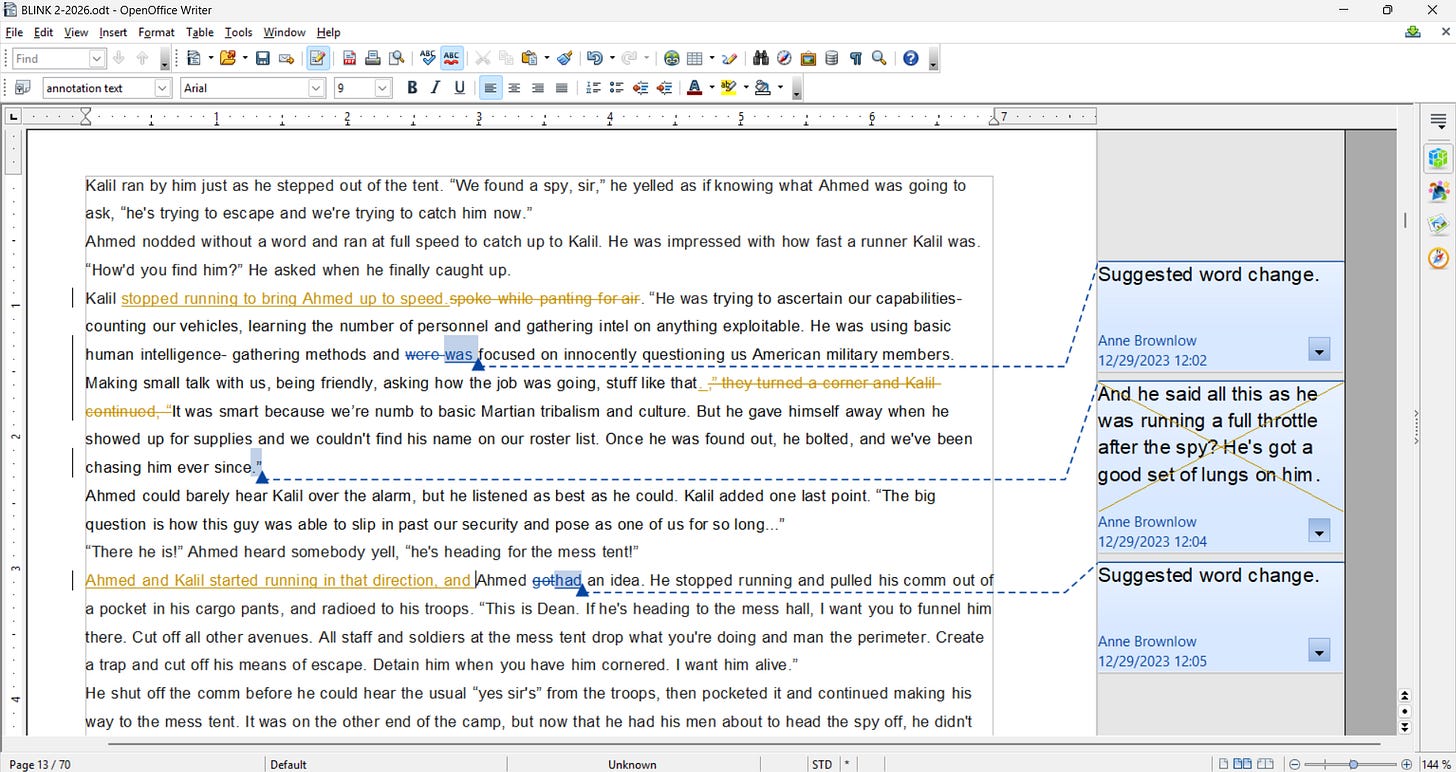The height and width of the screenshot is (772, 1456).
Task: Run the Spelling and Grammar check icon
Action: 428,59
